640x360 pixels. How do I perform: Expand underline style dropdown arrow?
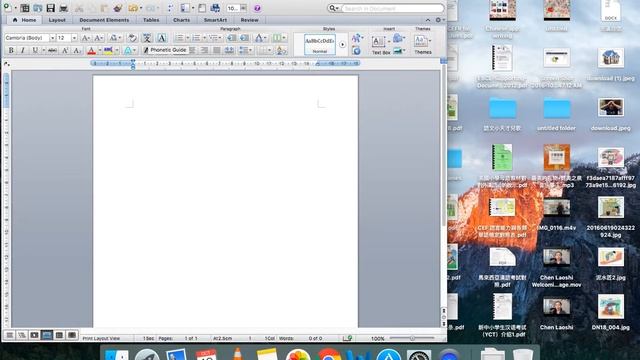(x=43, y=50)
